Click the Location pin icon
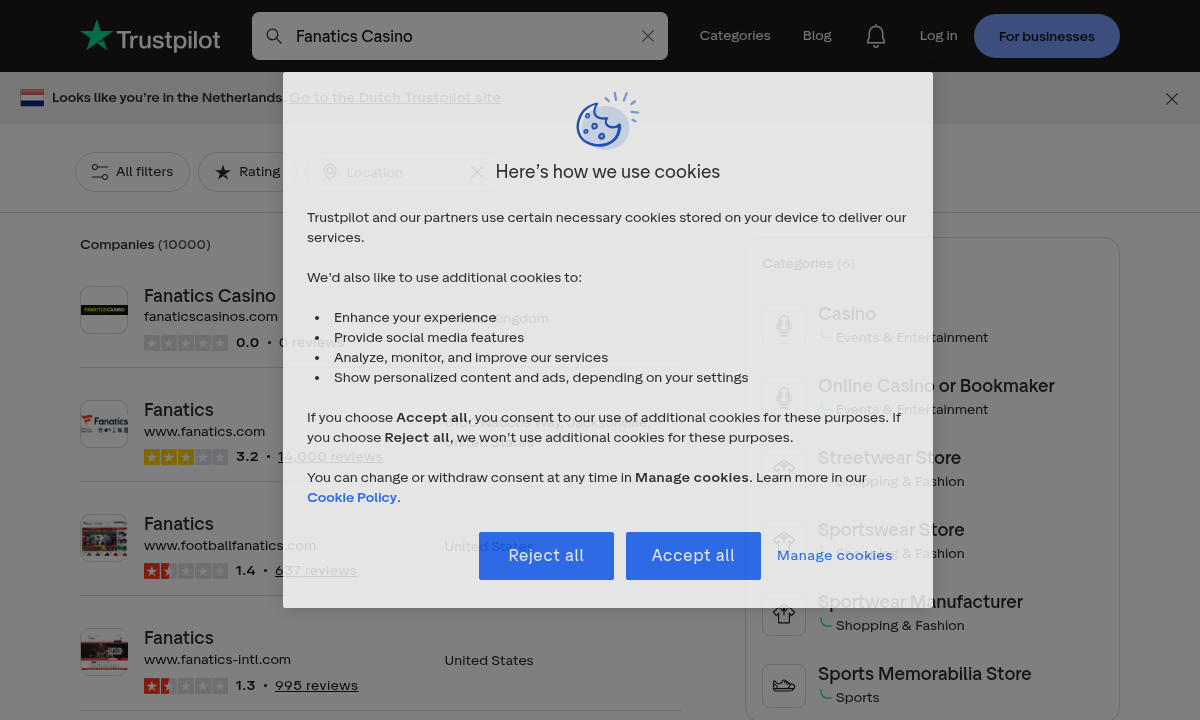 (330, 172)
